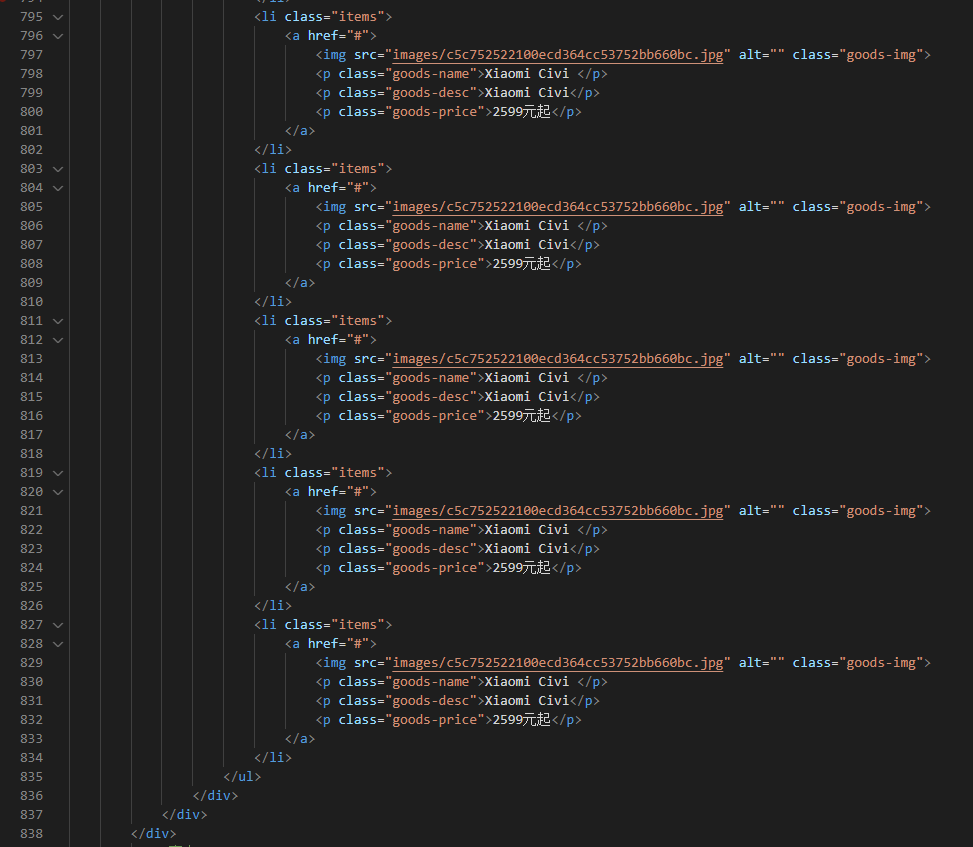Open image path link on line 813

point(558,359)
